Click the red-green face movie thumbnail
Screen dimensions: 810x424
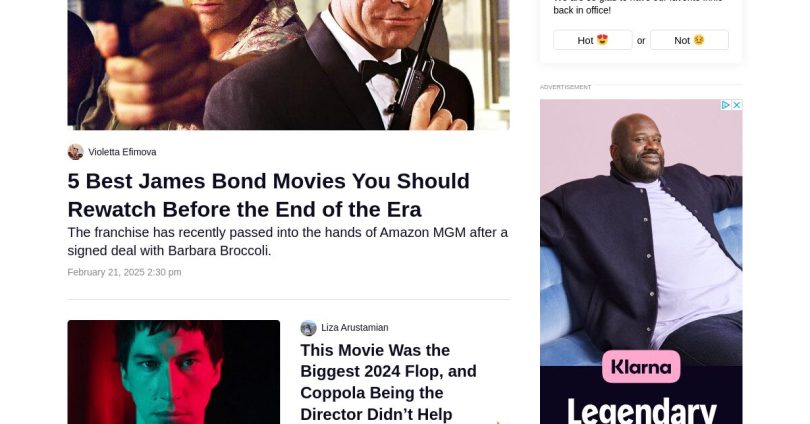174,372
